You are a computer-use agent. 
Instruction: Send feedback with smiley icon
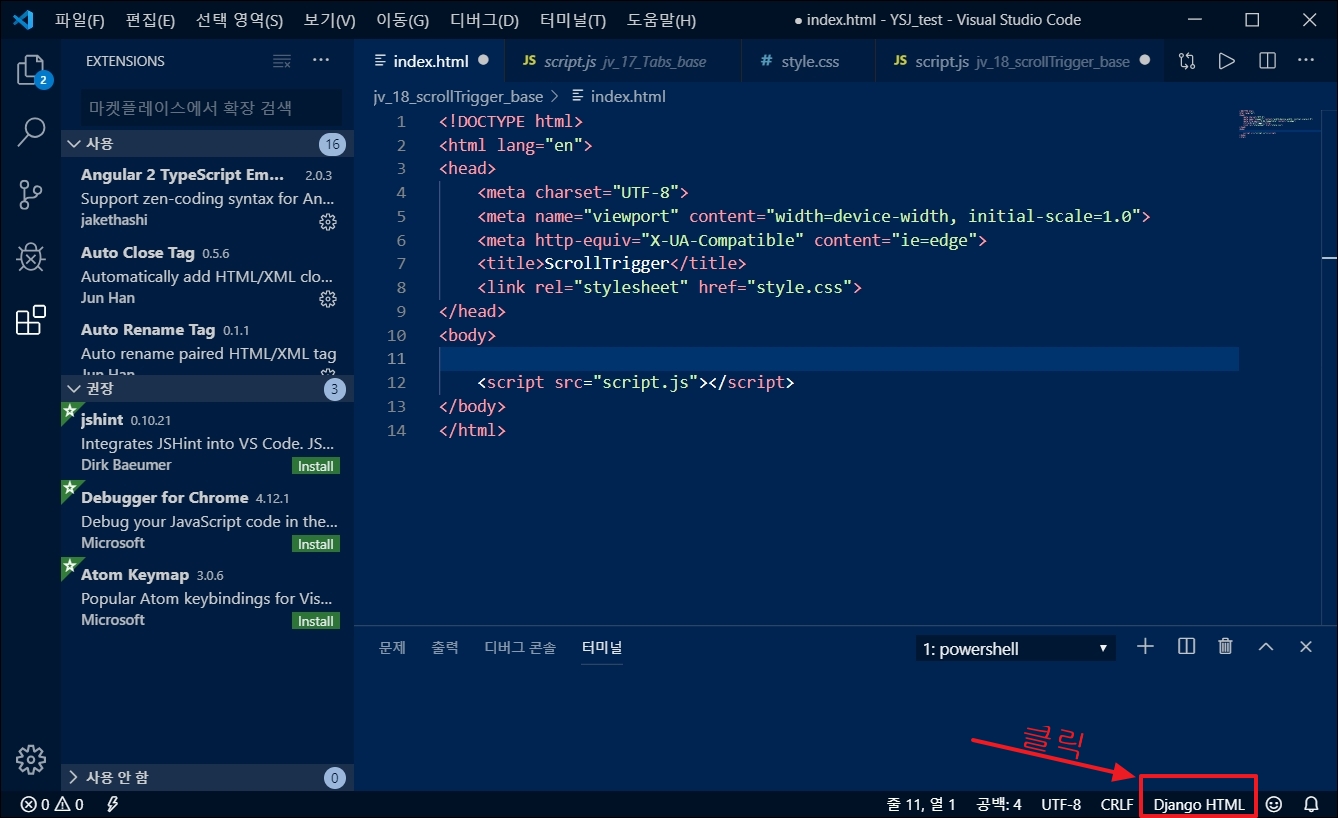pos(1274,804)
